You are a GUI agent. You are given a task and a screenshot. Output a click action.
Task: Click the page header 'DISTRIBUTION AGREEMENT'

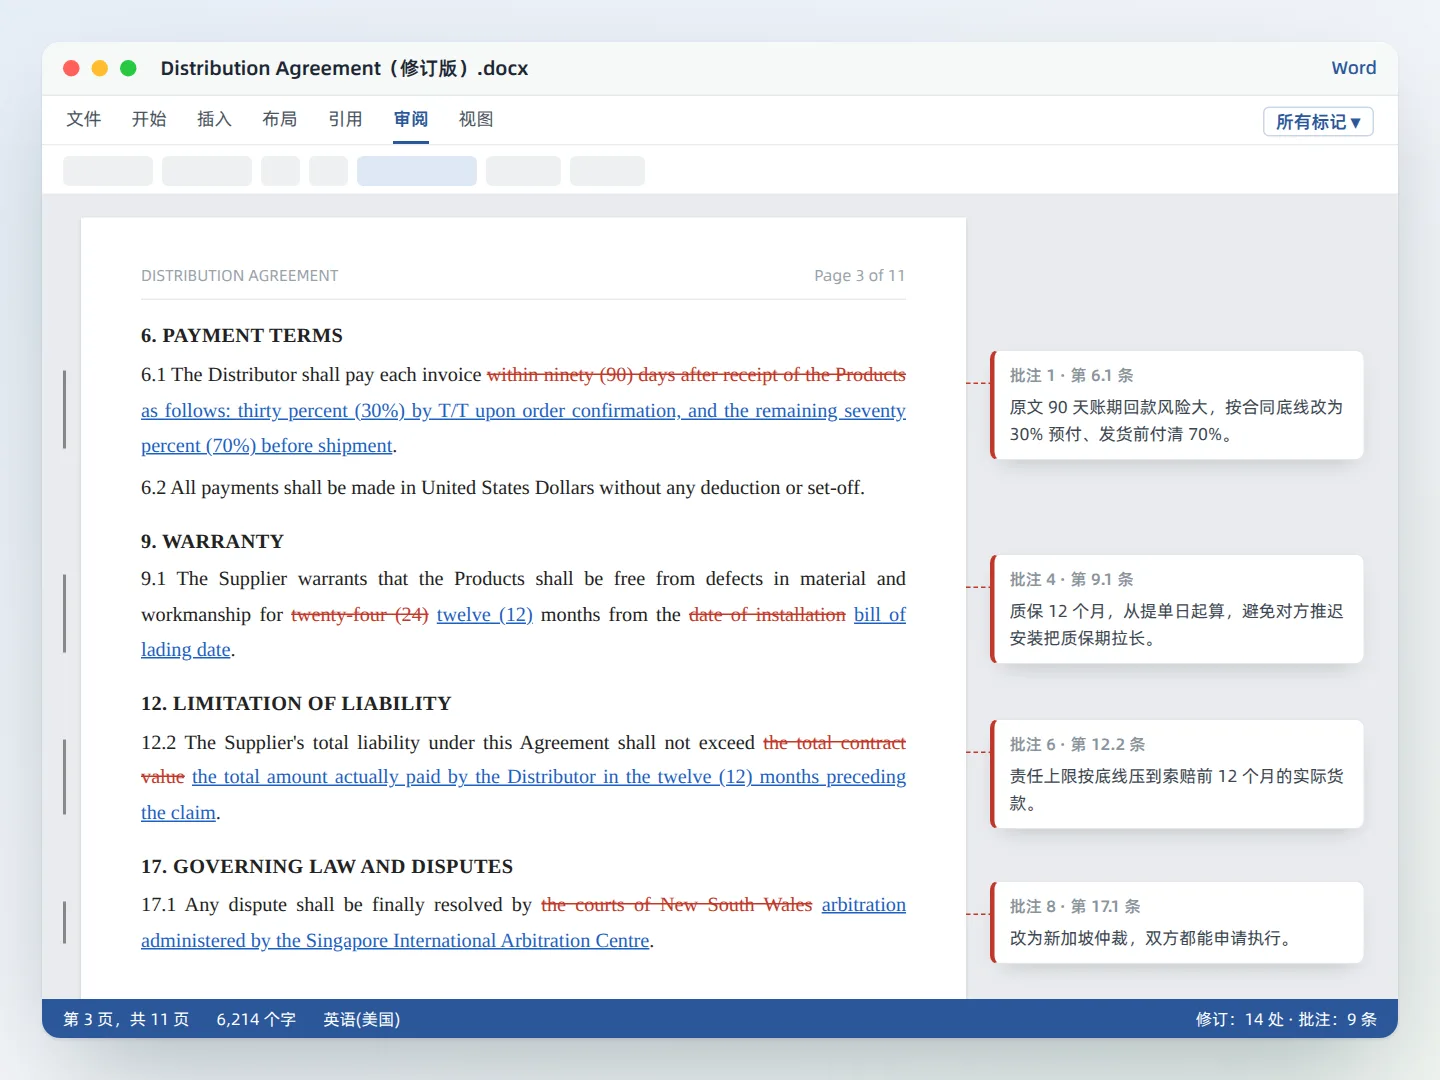pos(240,276)
